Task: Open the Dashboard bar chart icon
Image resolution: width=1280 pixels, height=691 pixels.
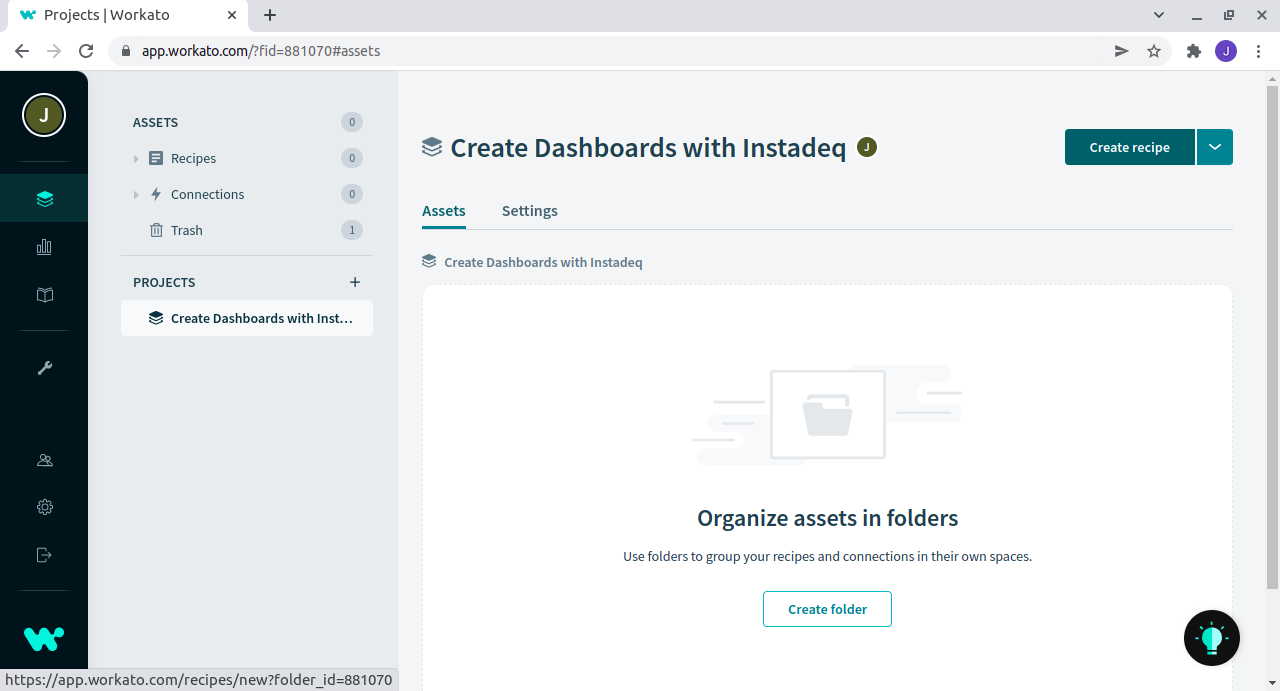Action: pos(44,247)
